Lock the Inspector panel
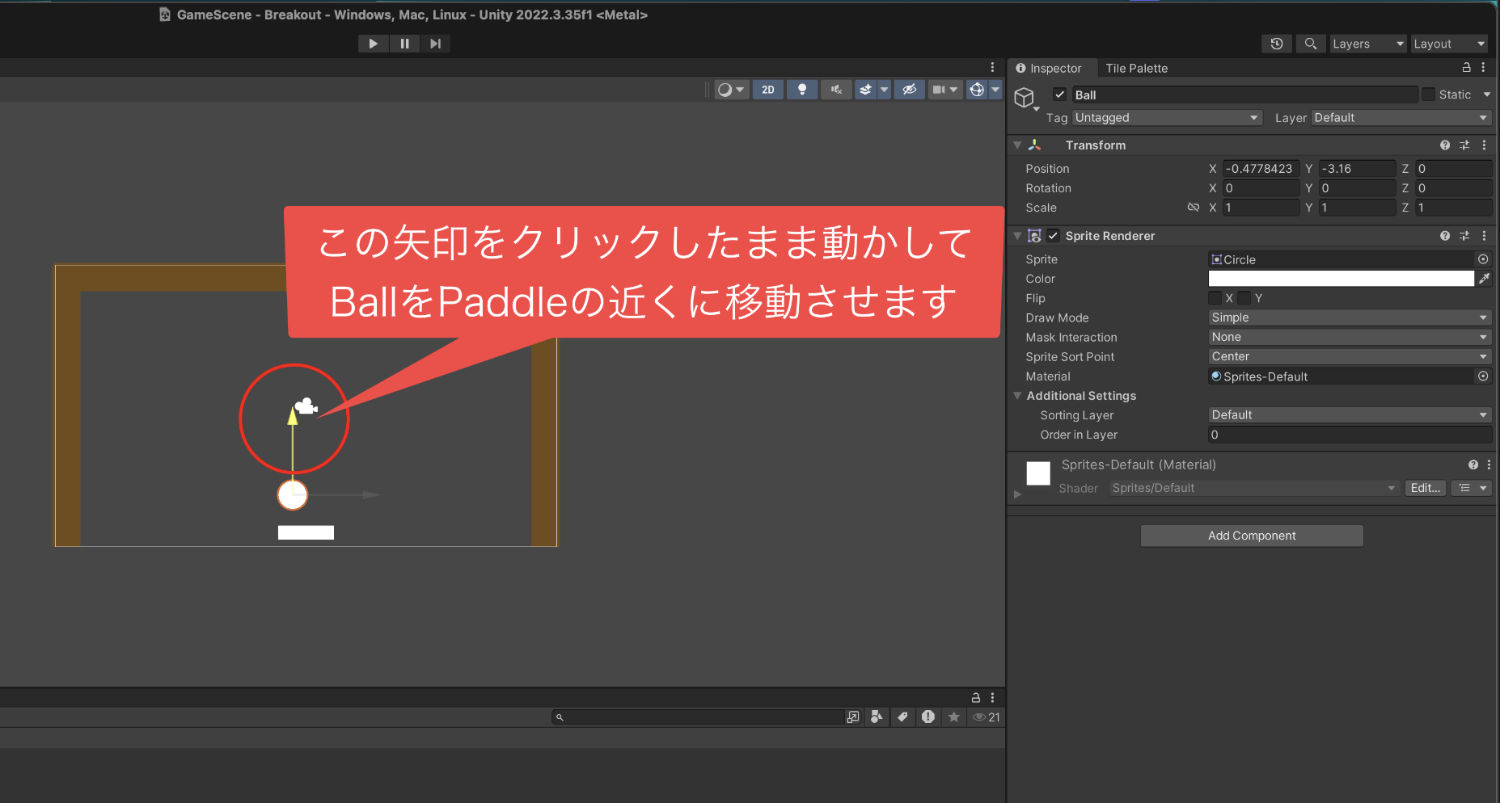 point(1467,68)
